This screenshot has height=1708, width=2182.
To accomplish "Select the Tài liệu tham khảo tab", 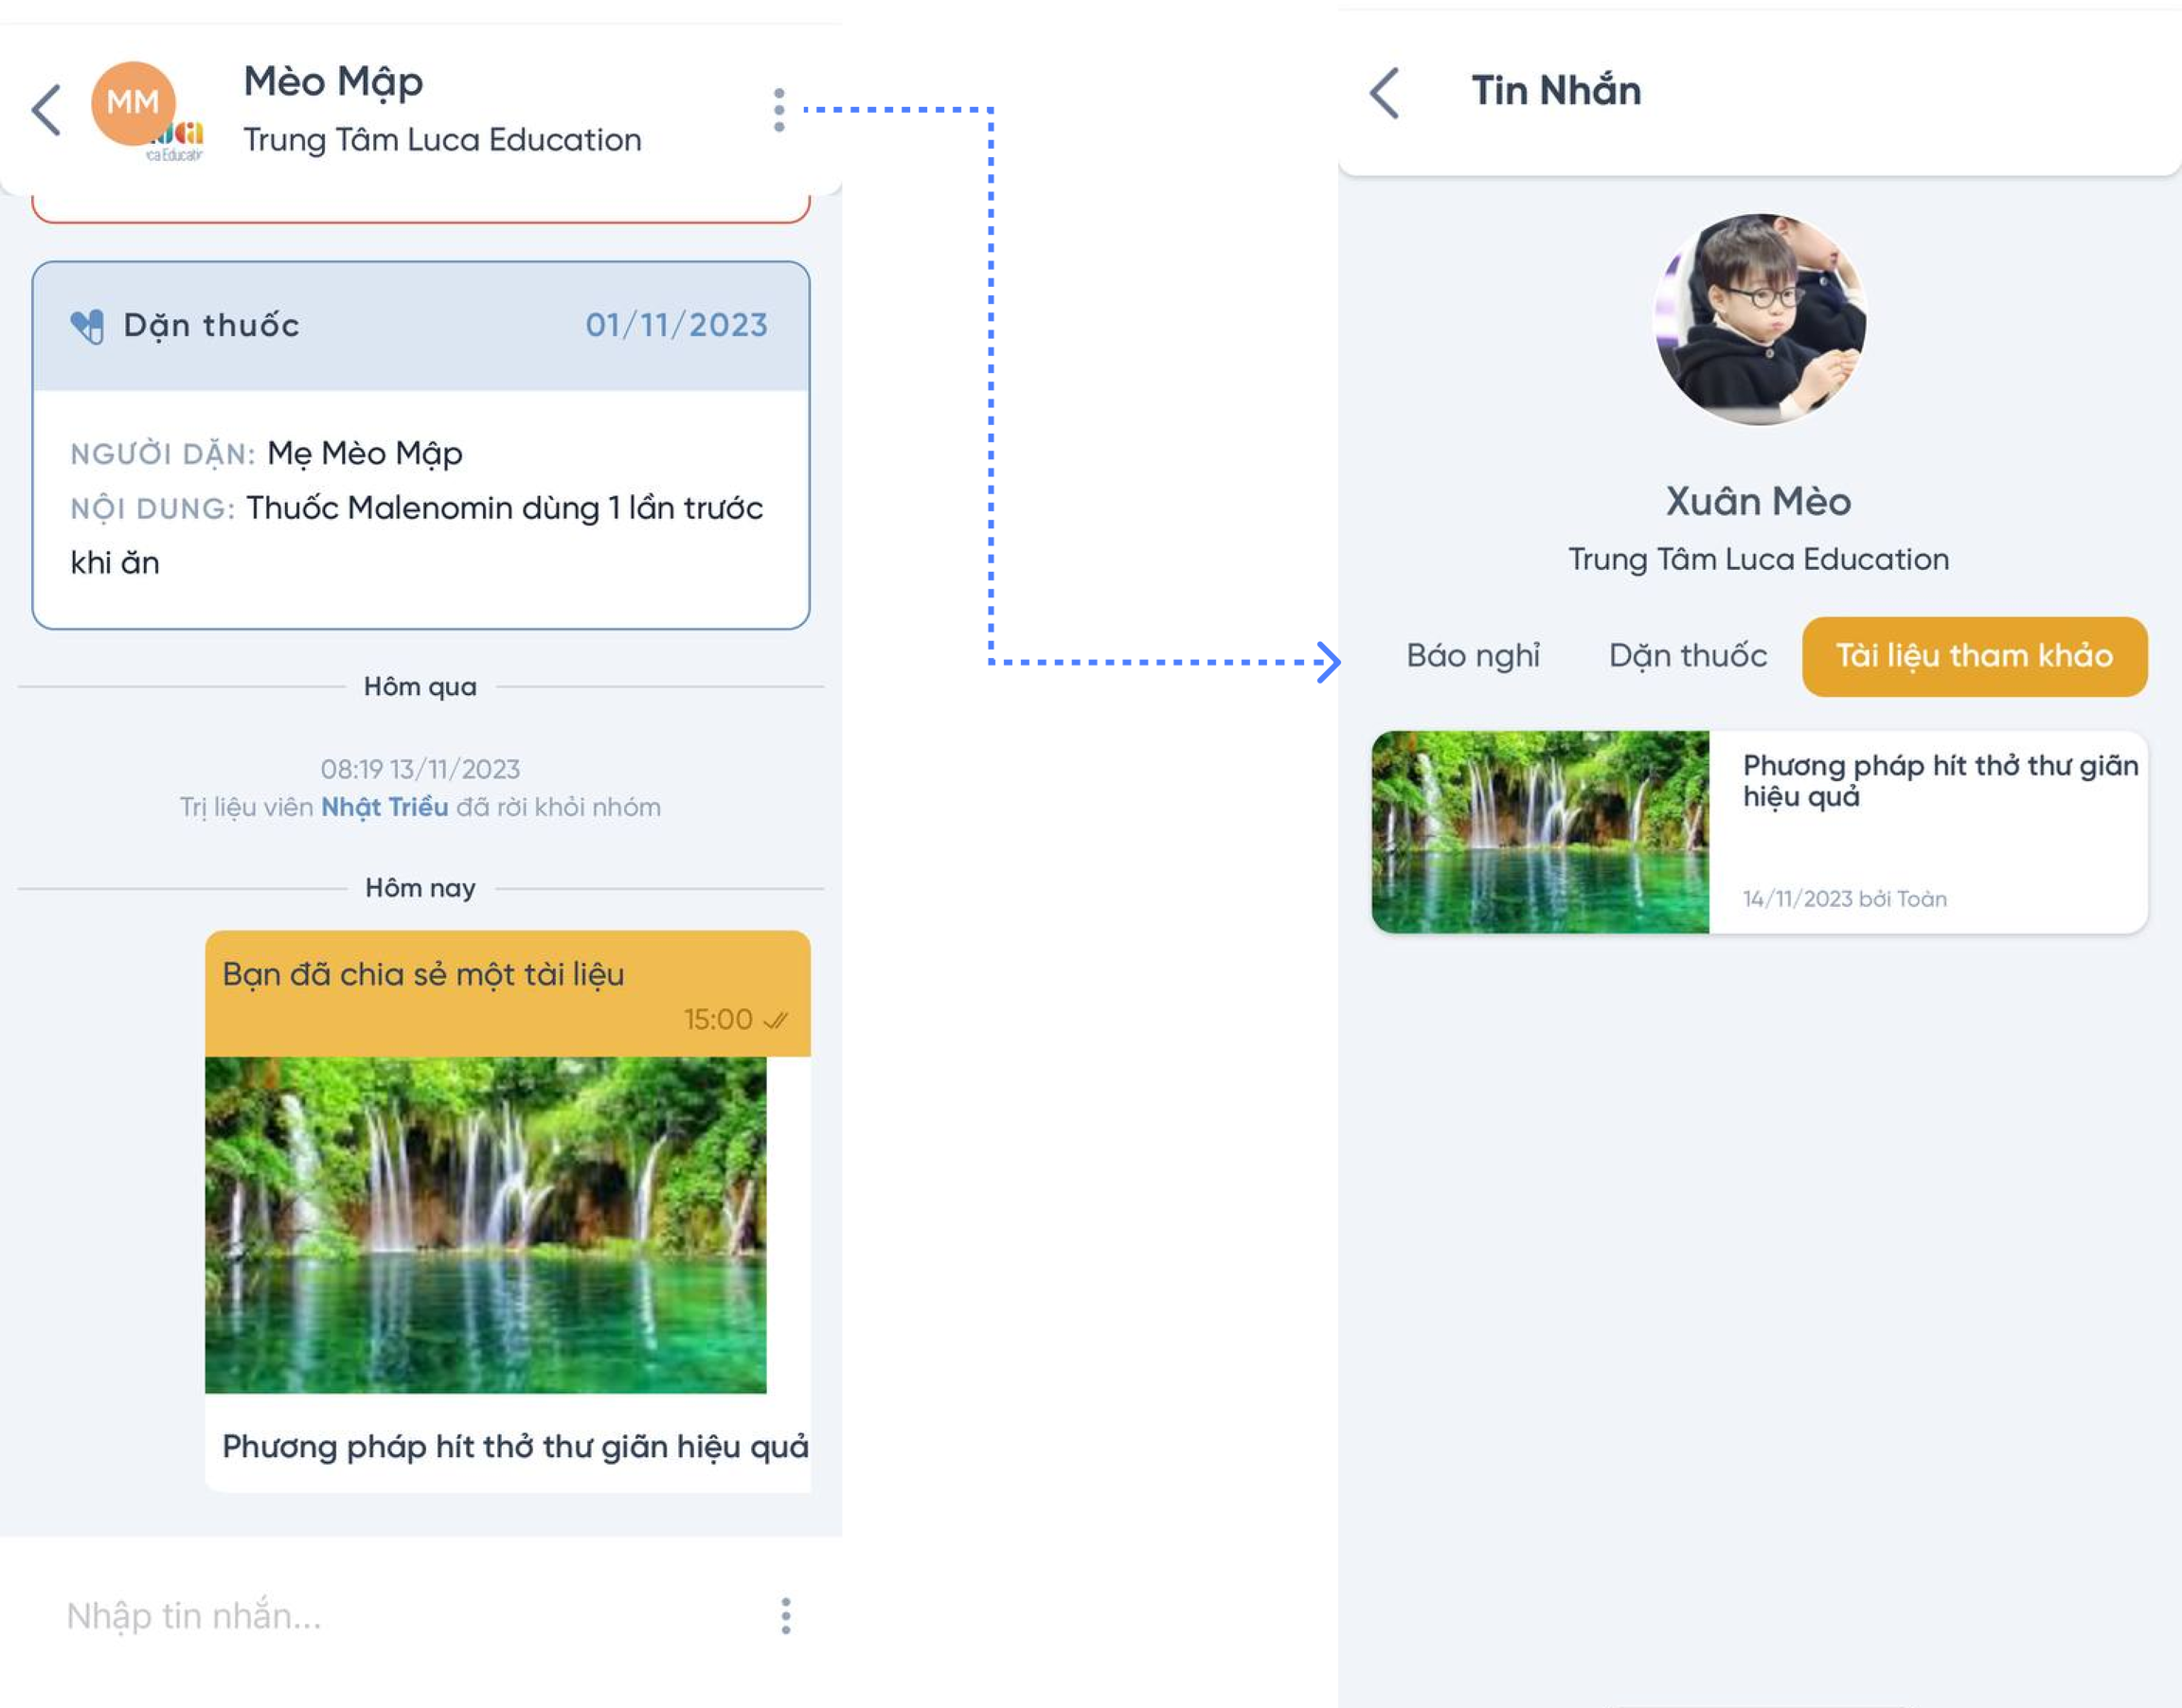I will point(1974,656).
